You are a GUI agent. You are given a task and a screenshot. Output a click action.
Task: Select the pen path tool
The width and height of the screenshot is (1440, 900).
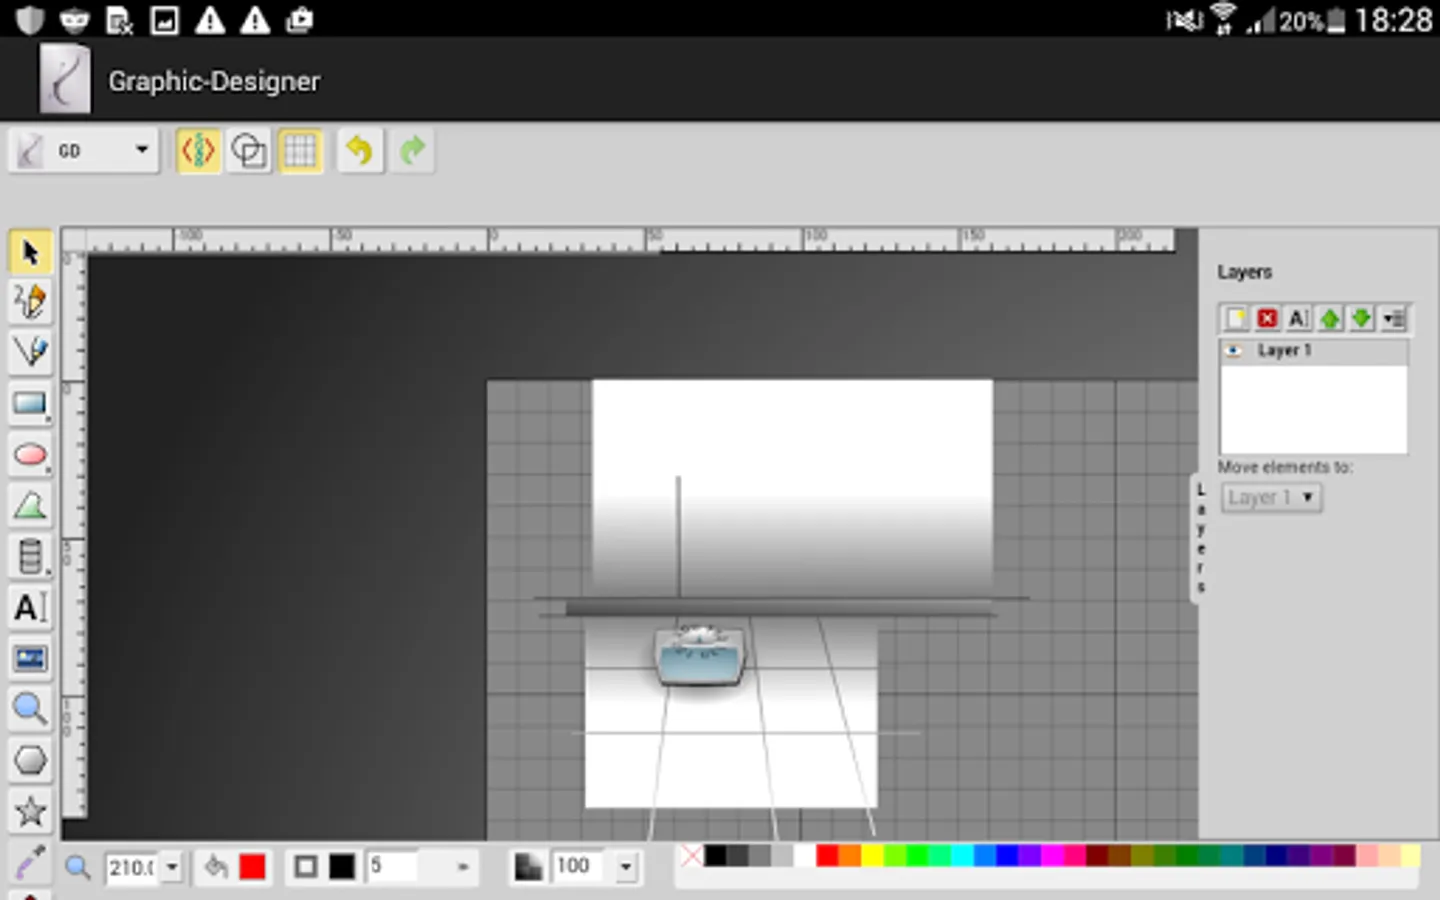[x=30, y=352]
